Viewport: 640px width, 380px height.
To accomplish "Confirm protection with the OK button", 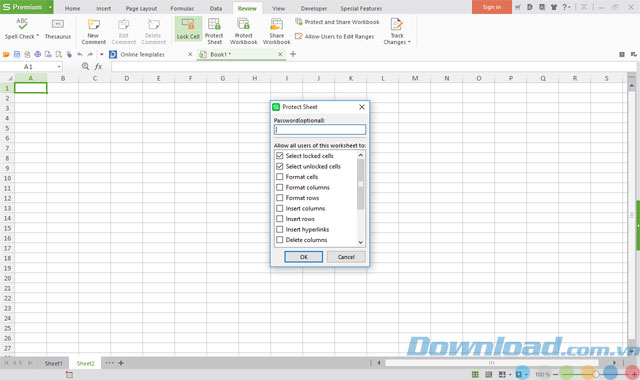I will pos(304,257).
